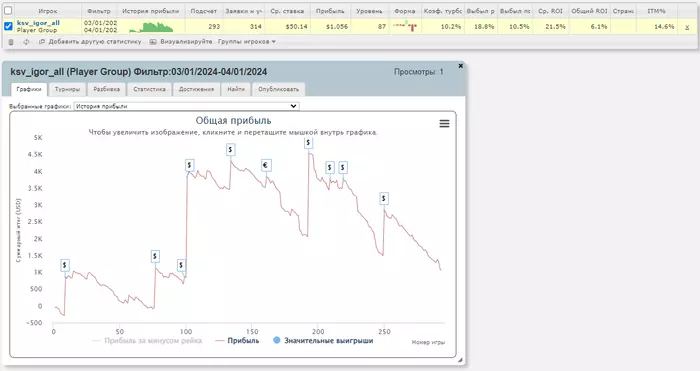Click the $ marker near game 220
The width and height of the screenshot is (700, 371).
[343, 168]
